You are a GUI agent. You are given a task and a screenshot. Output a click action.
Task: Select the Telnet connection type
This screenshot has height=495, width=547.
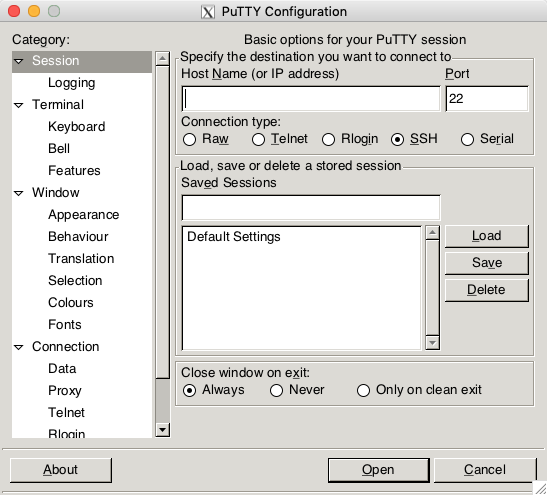pos(258,140)
